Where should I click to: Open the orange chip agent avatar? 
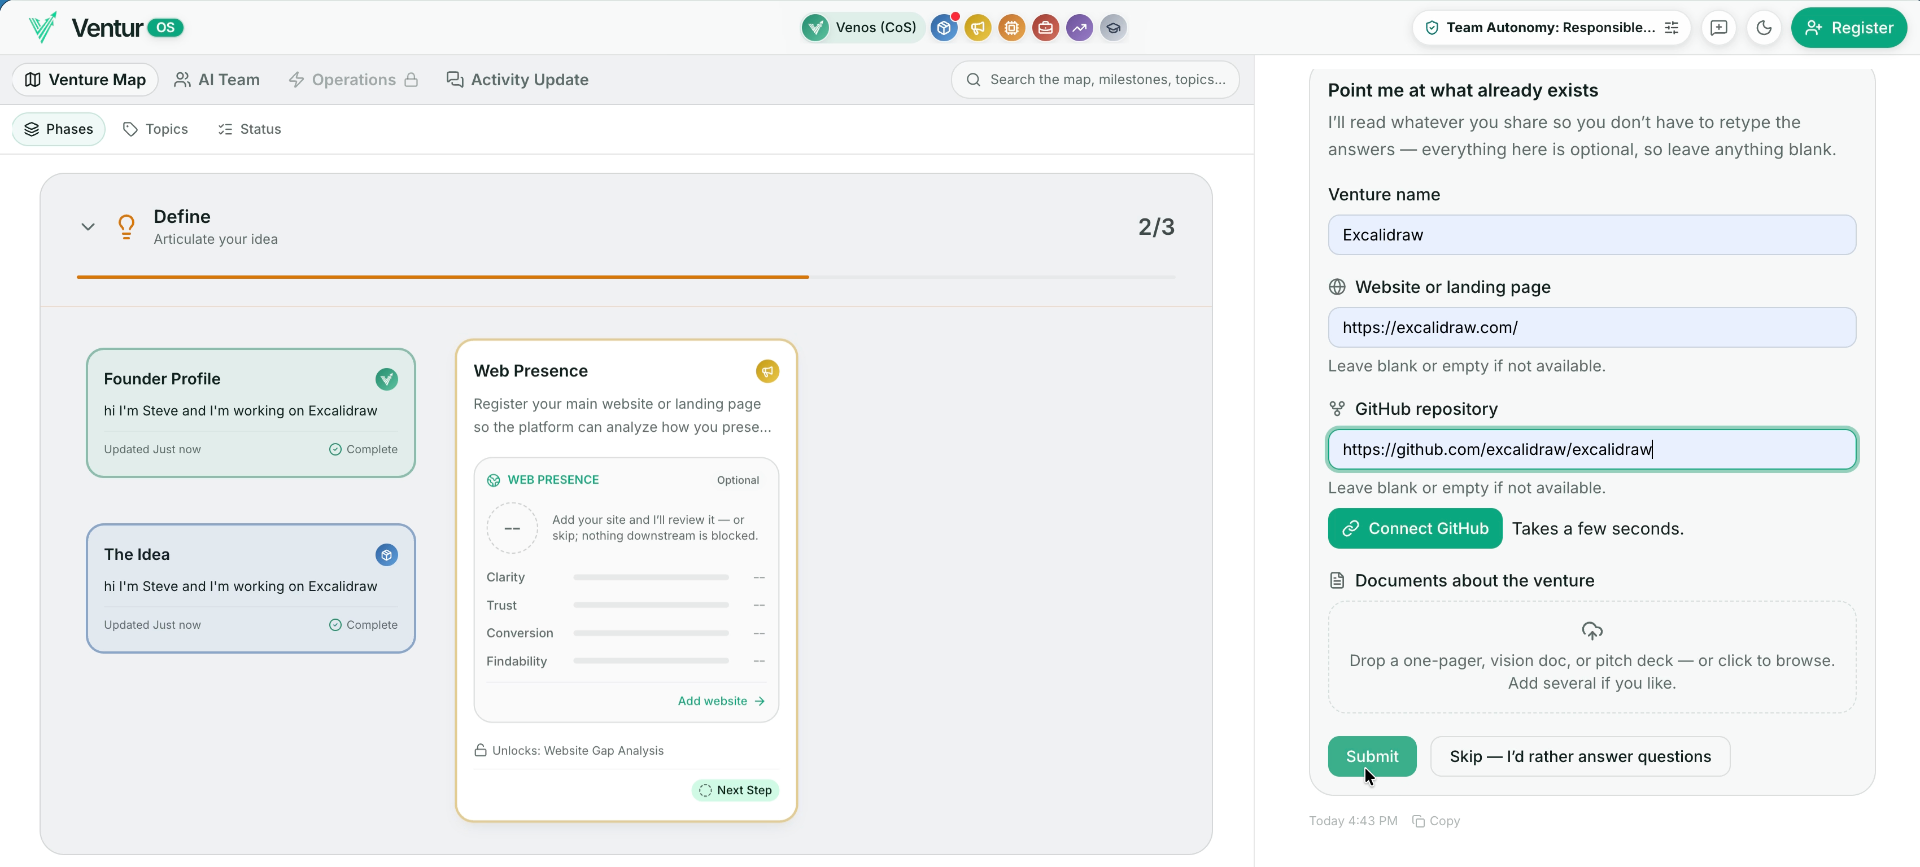tap(1012, 28)
